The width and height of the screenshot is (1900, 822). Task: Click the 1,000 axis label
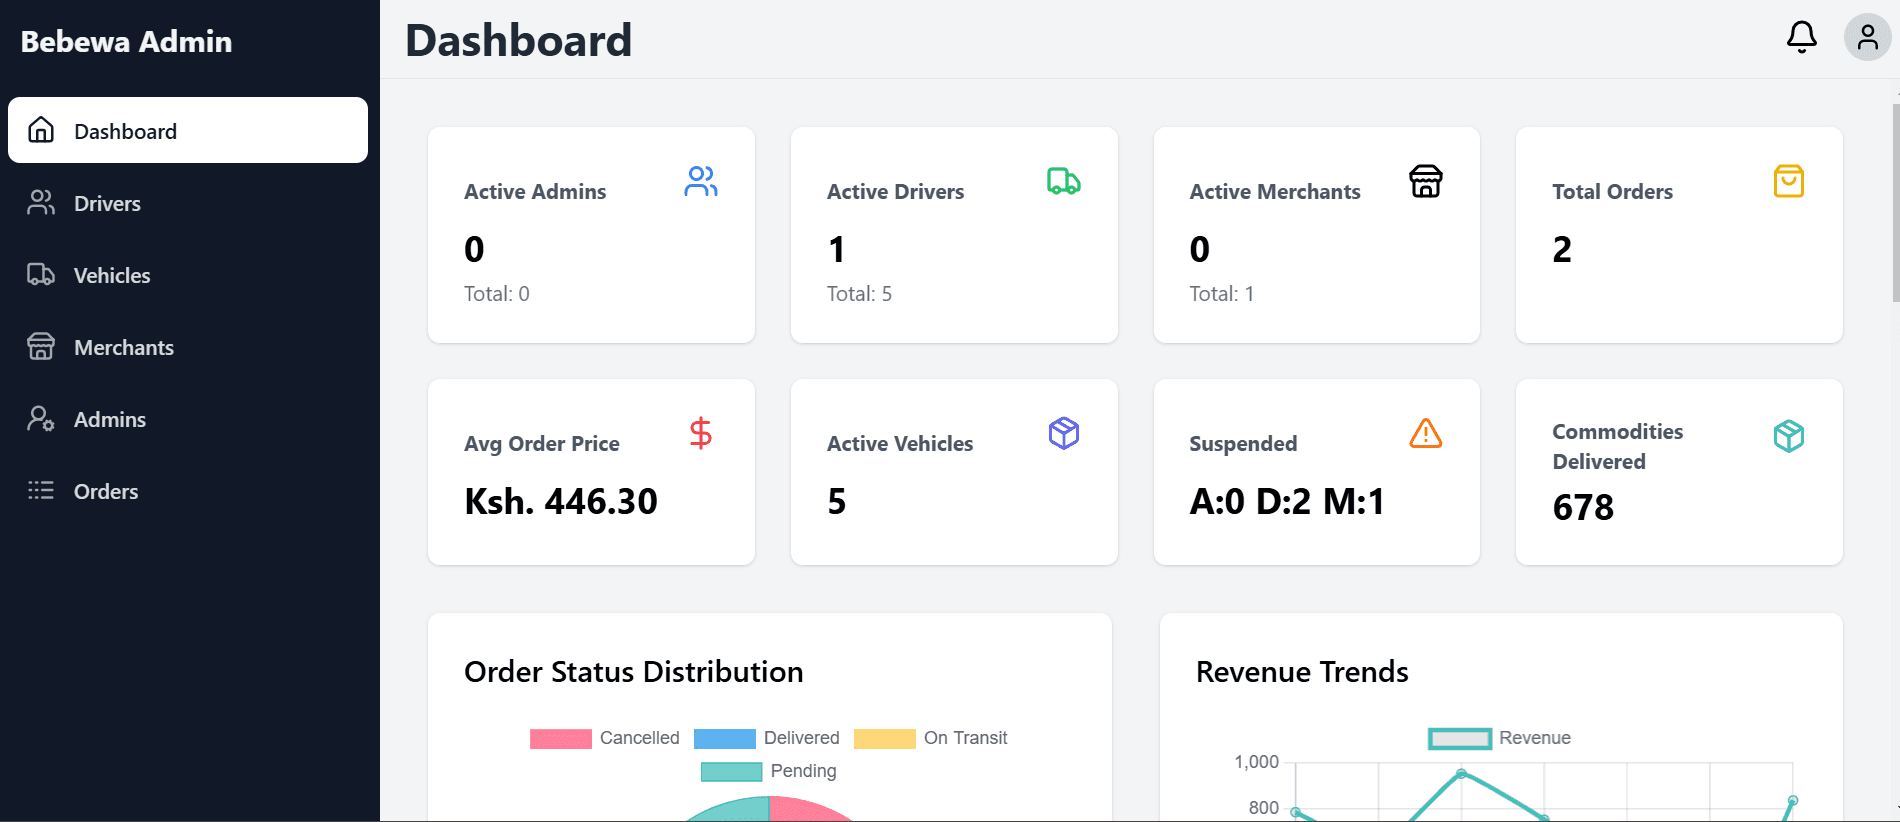(x=1257, y=762)
